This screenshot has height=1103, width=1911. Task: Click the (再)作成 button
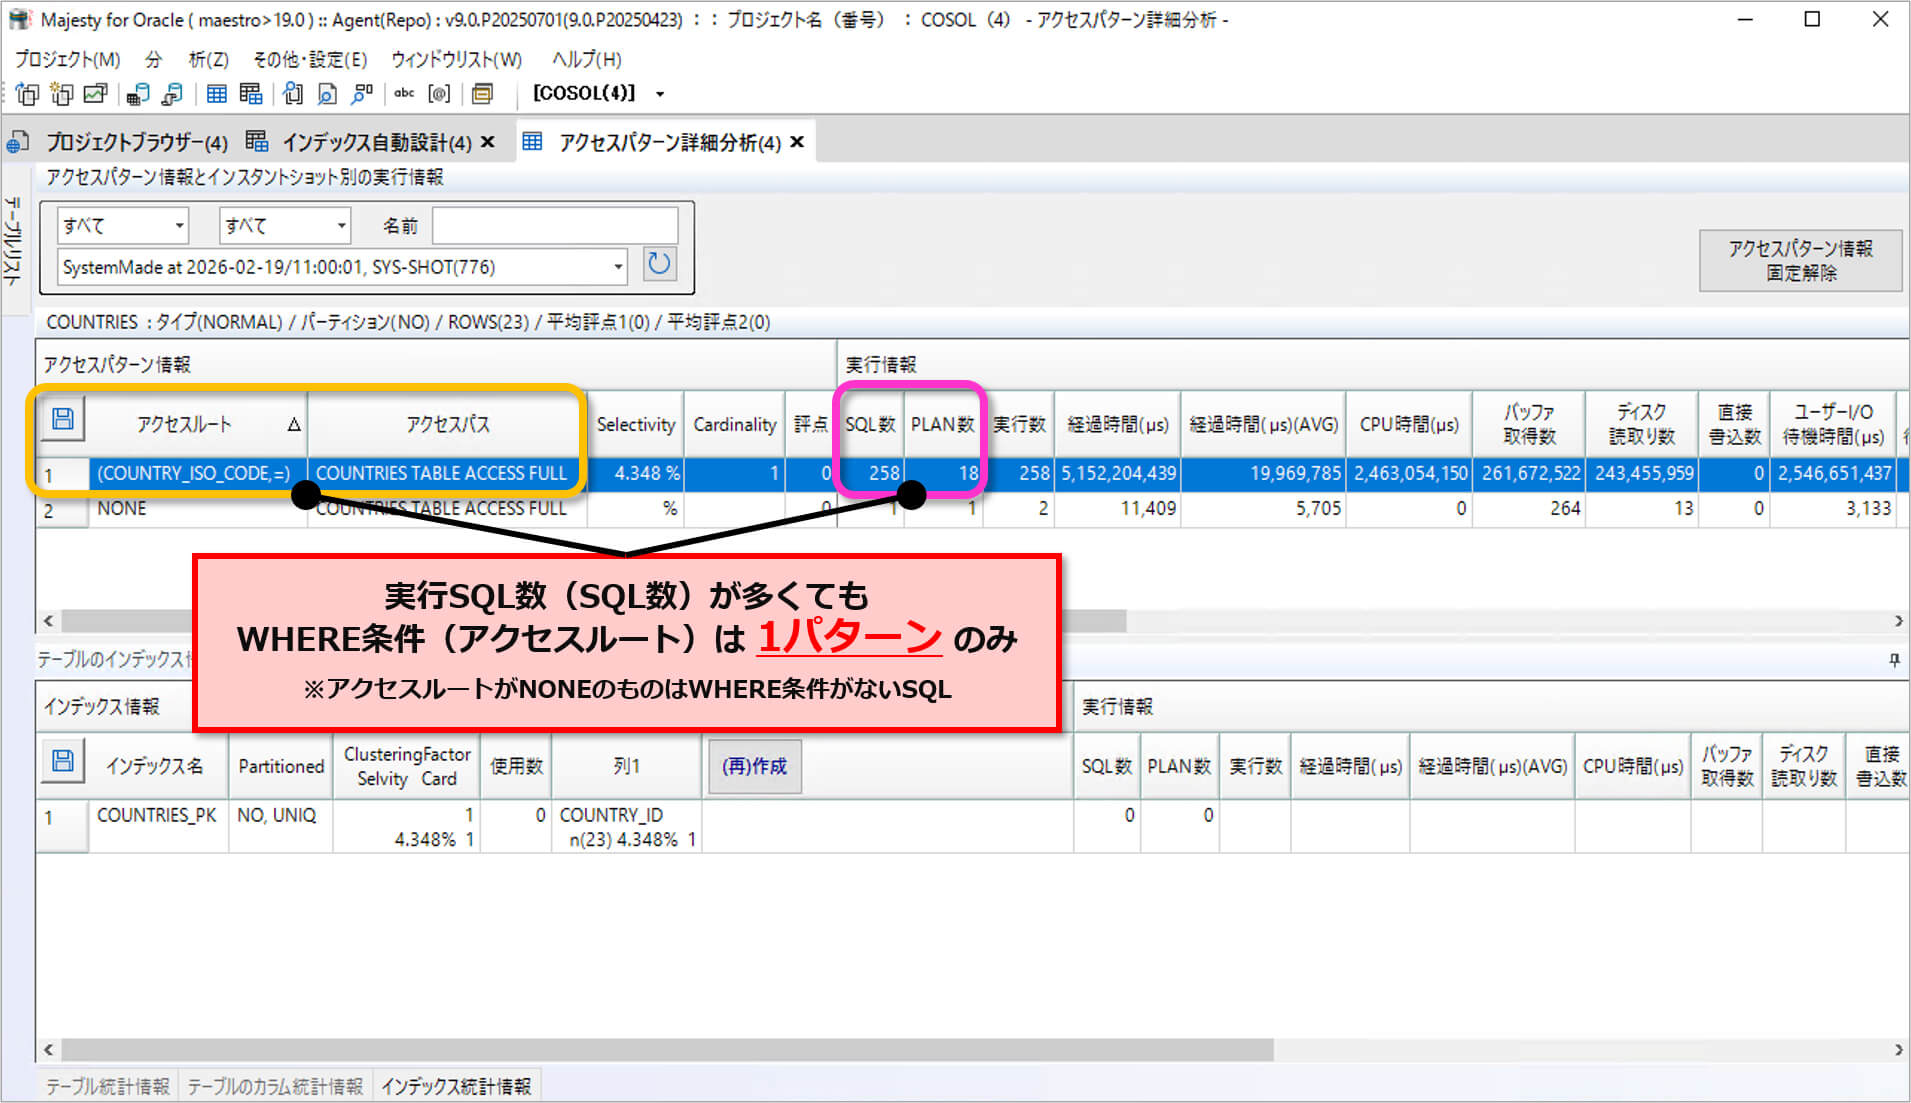click(754, 766)
